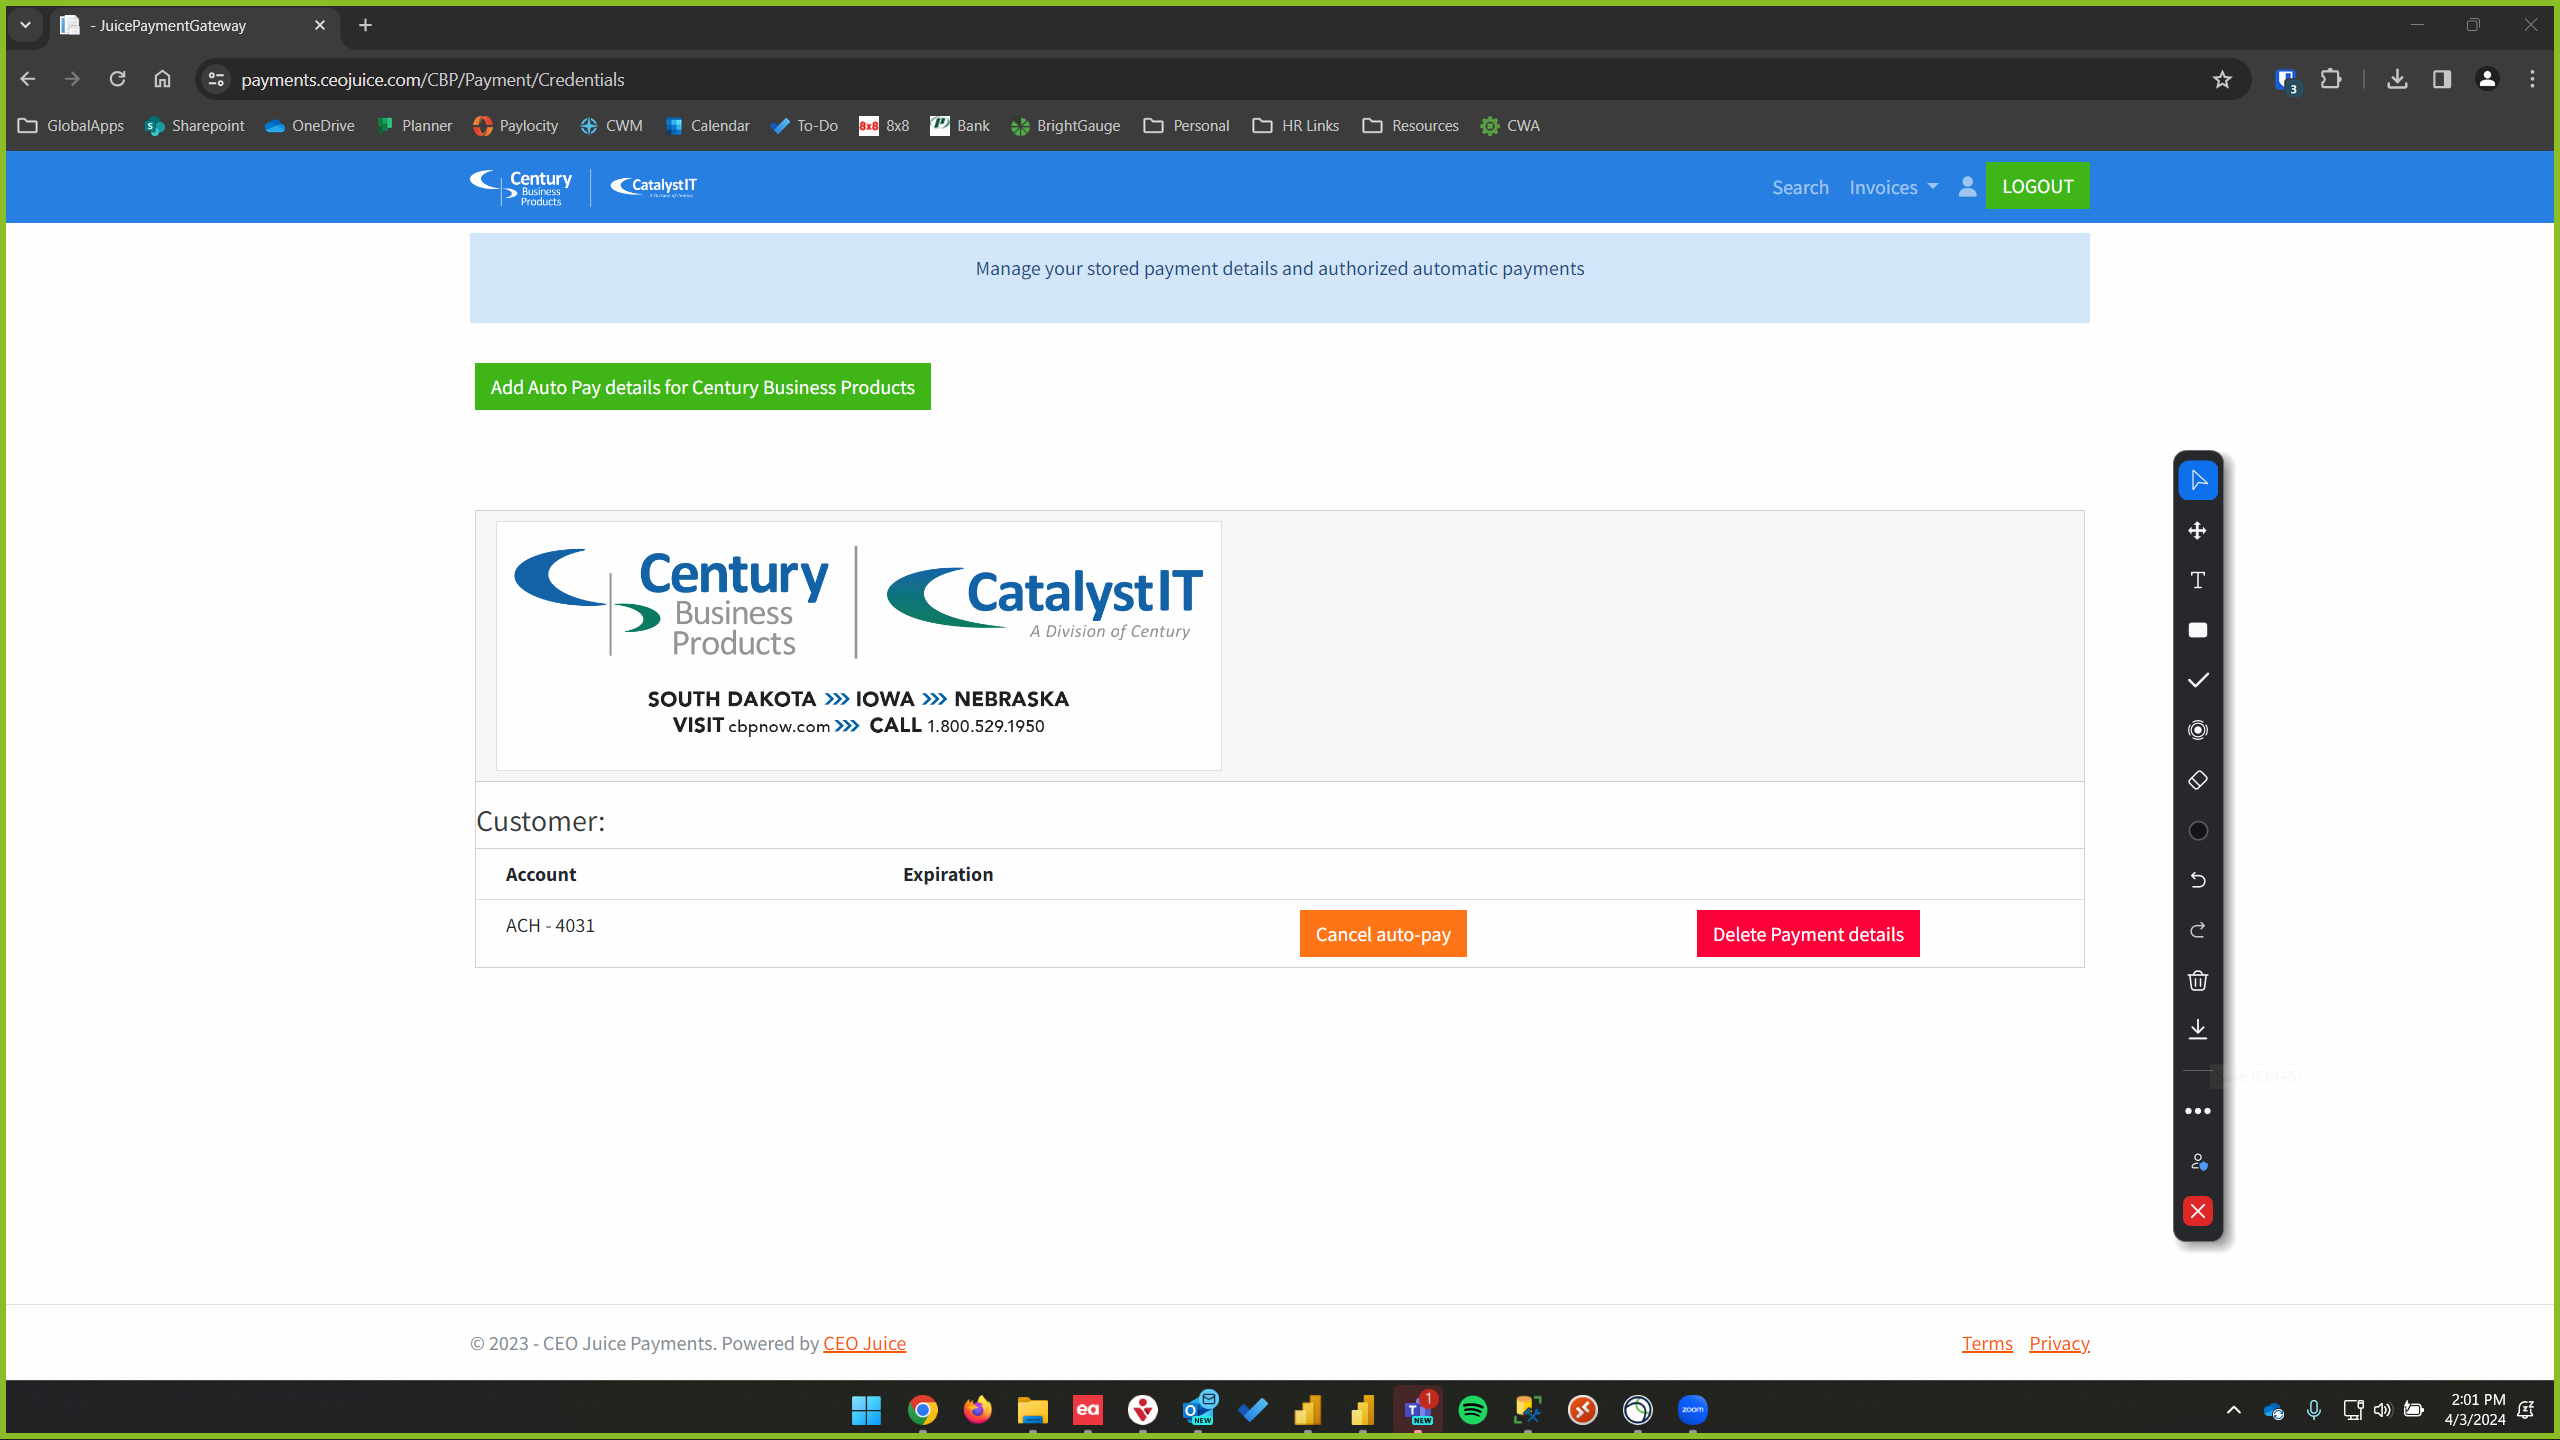The width and height of the screenshot is (2560, 1440).
Task: Expand the Invoices dropdown menu
Action: click(x=1892, y=187)
